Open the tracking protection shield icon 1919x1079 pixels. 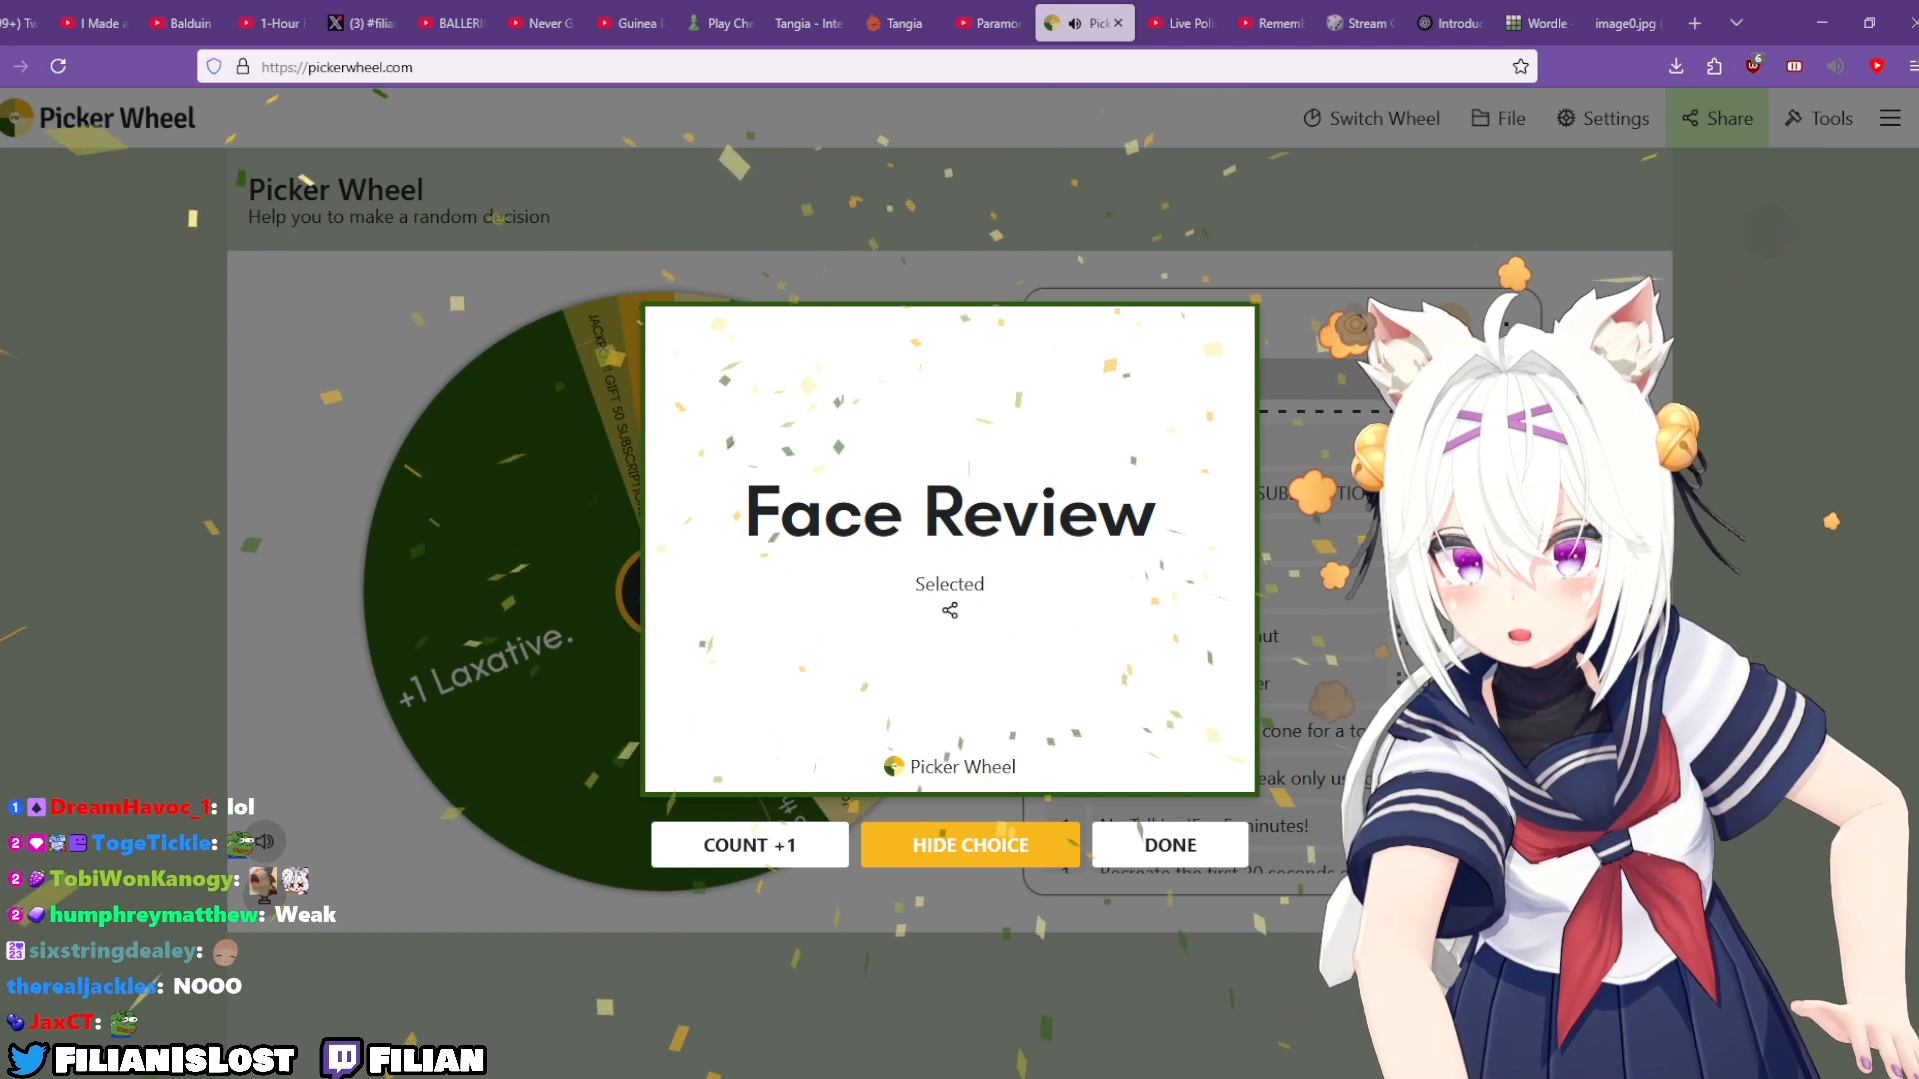[214, 67]
